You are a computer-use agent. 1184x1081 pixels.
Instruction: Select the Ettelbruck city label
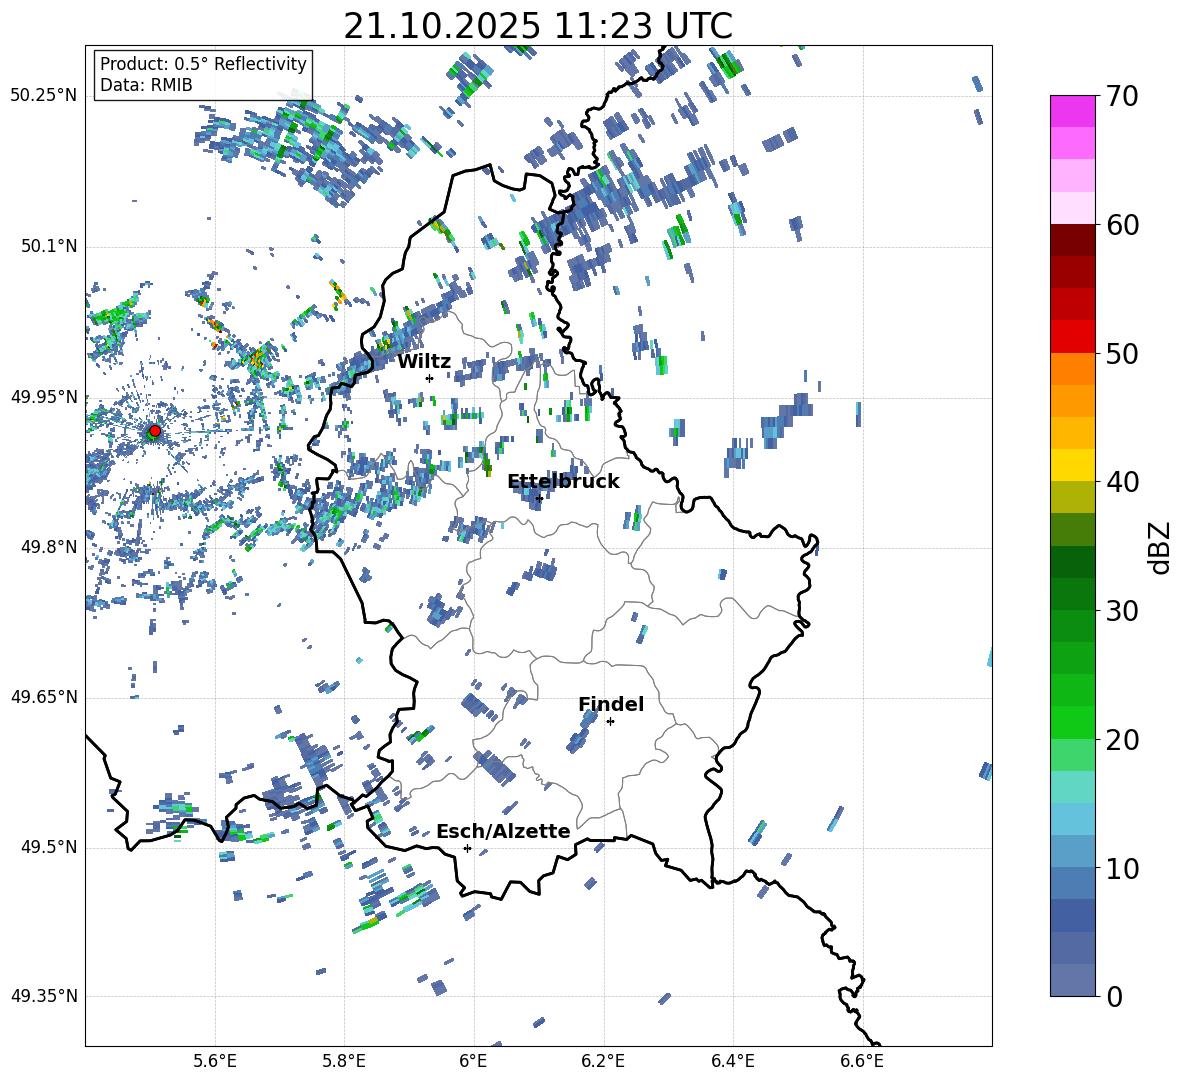pos(563,481)
